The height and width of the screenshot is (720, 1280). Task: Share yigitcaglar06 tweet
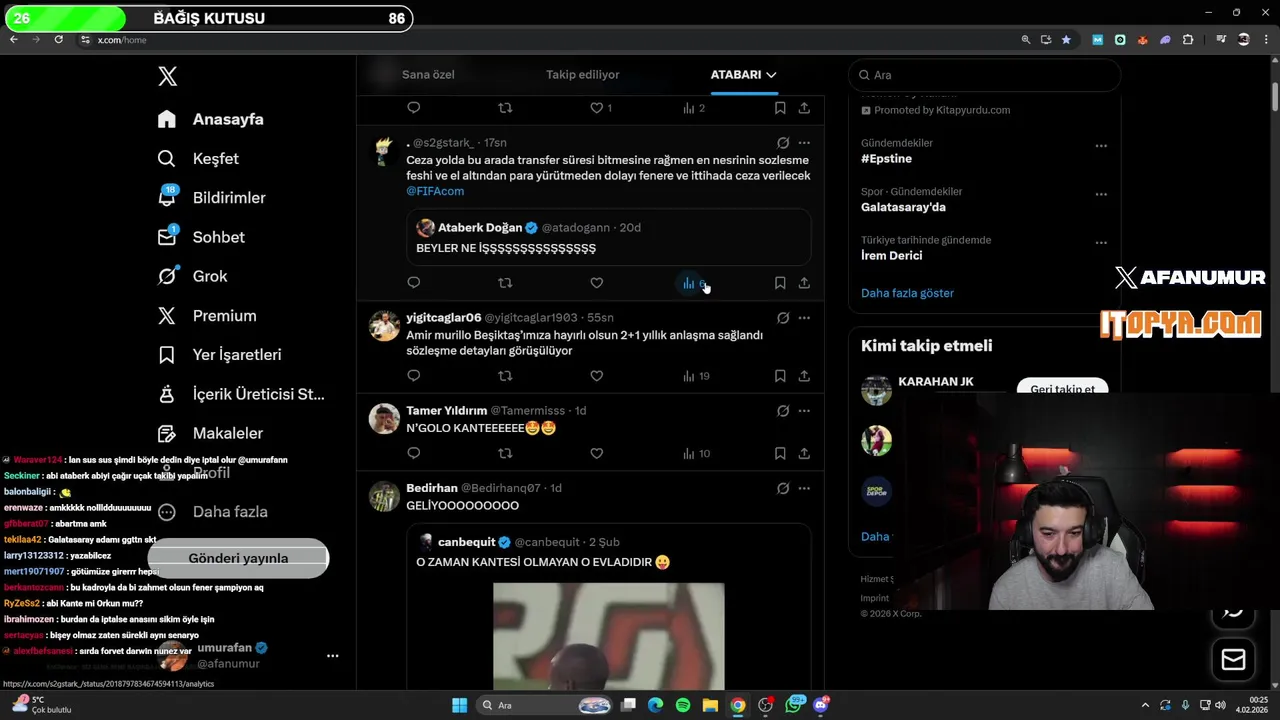804,376
